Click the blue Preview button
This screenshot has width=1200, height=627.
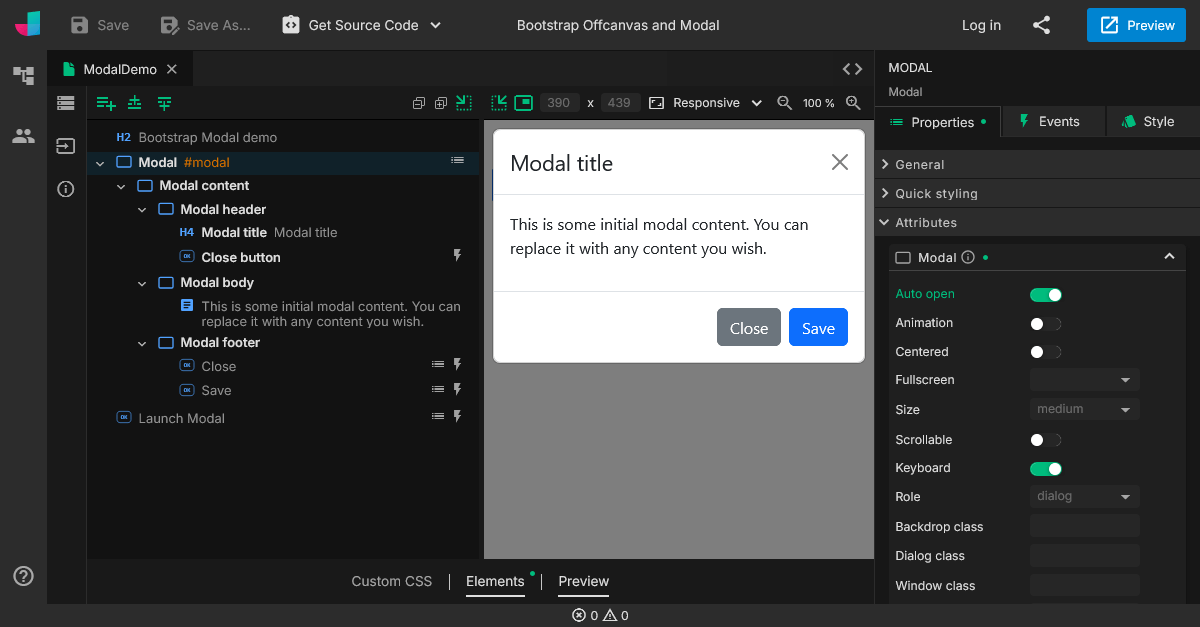1137,25
